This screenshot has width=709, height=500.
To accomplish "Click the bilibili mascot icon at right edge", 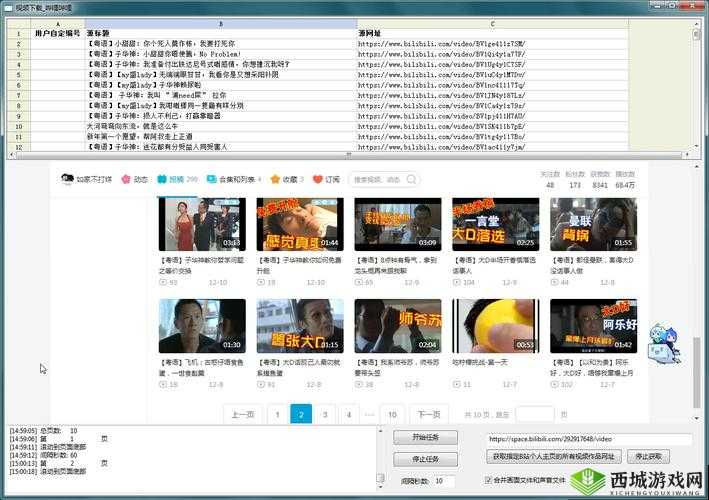I will click(659, 343).
